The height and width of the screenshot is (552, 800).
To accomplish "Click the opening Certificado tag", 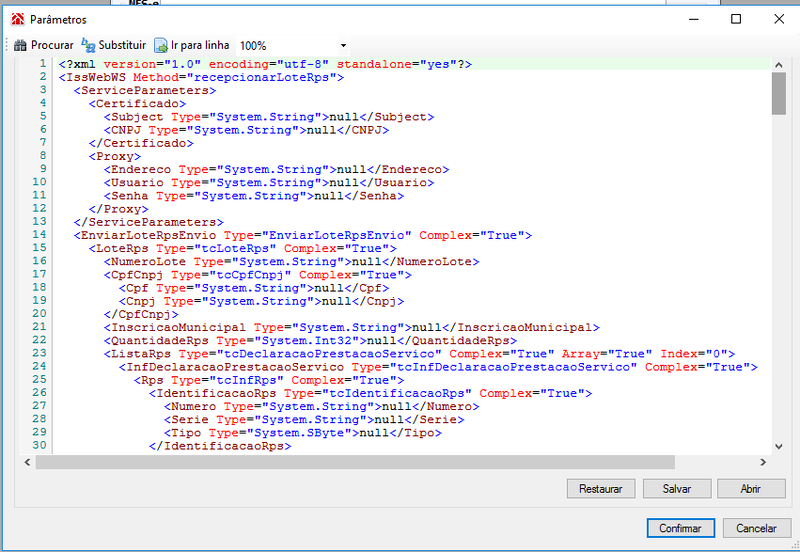I will pos(137,104).
